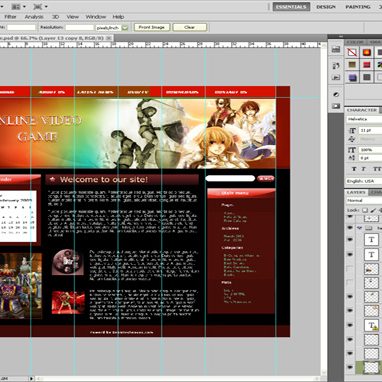Click the Screen Mode icon in application bar

click(38, 6)
